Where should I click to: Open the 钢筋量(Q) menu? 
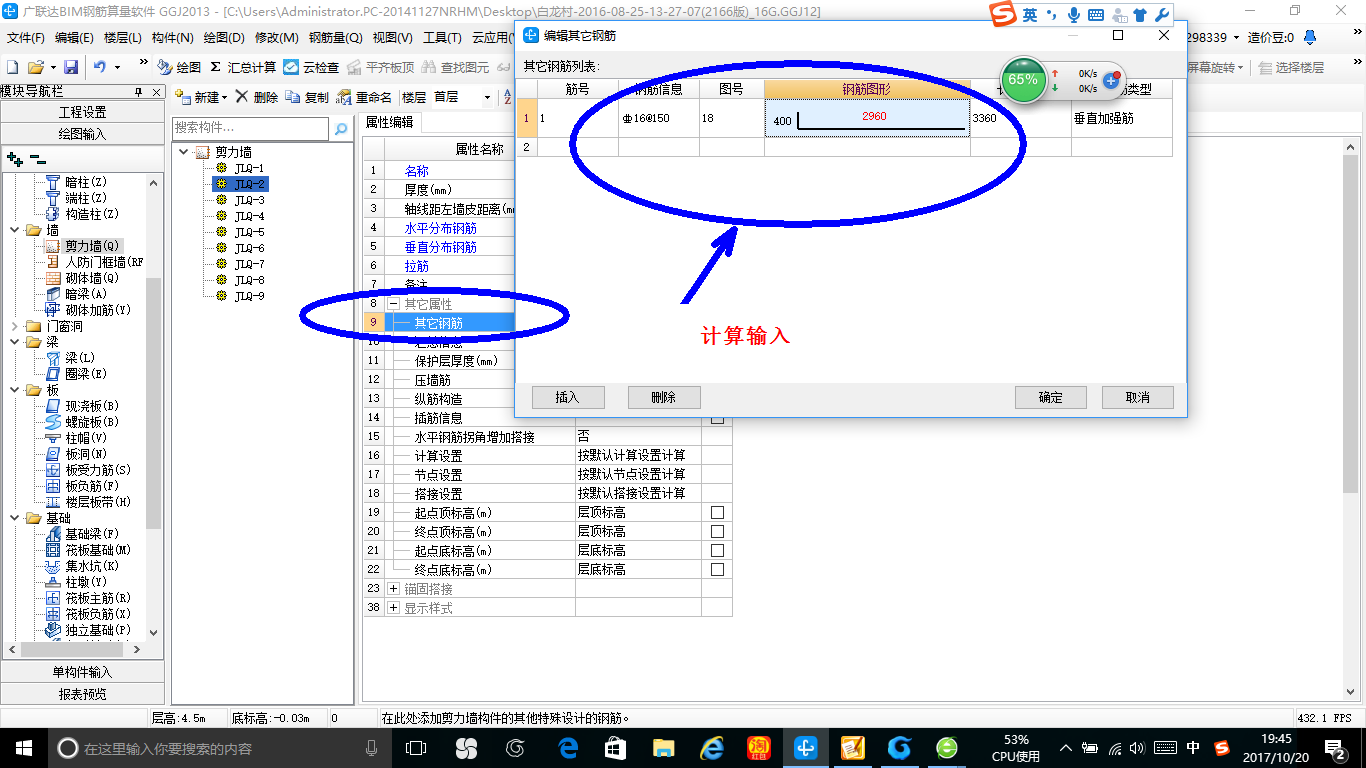[335, 38]
